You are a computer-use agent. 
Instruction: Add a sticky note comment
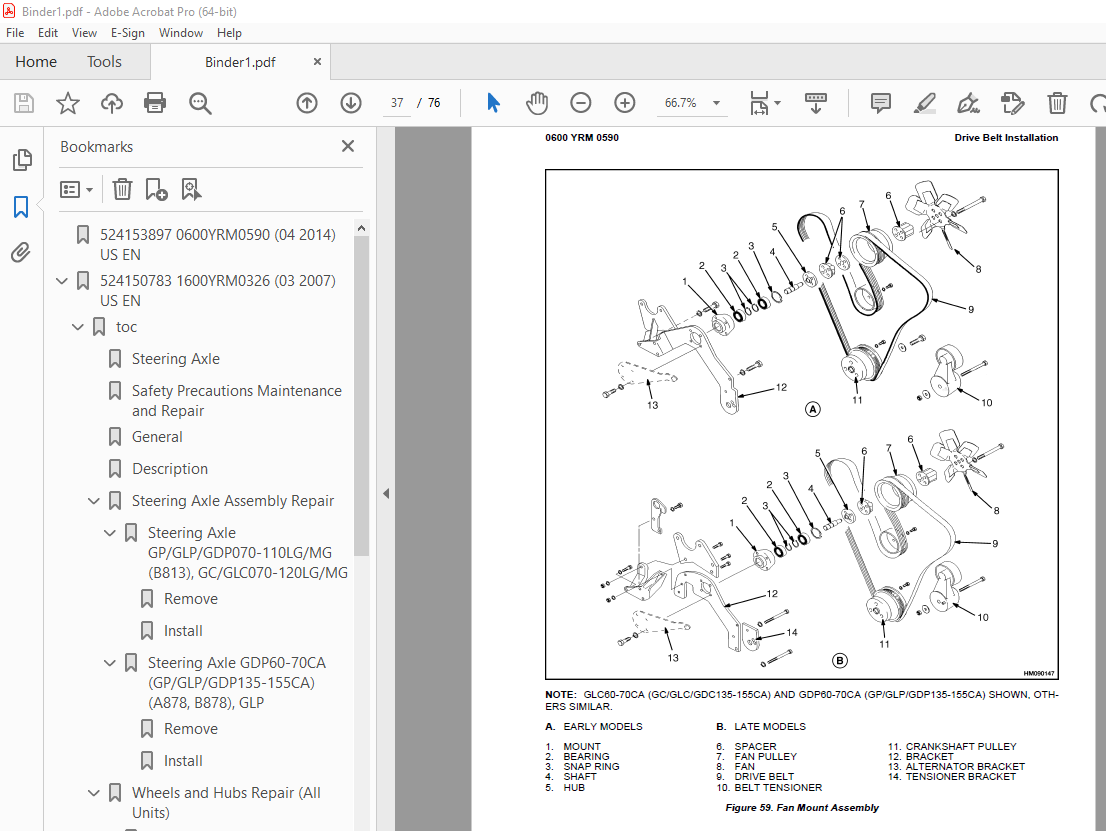click(x=880, y=103)
